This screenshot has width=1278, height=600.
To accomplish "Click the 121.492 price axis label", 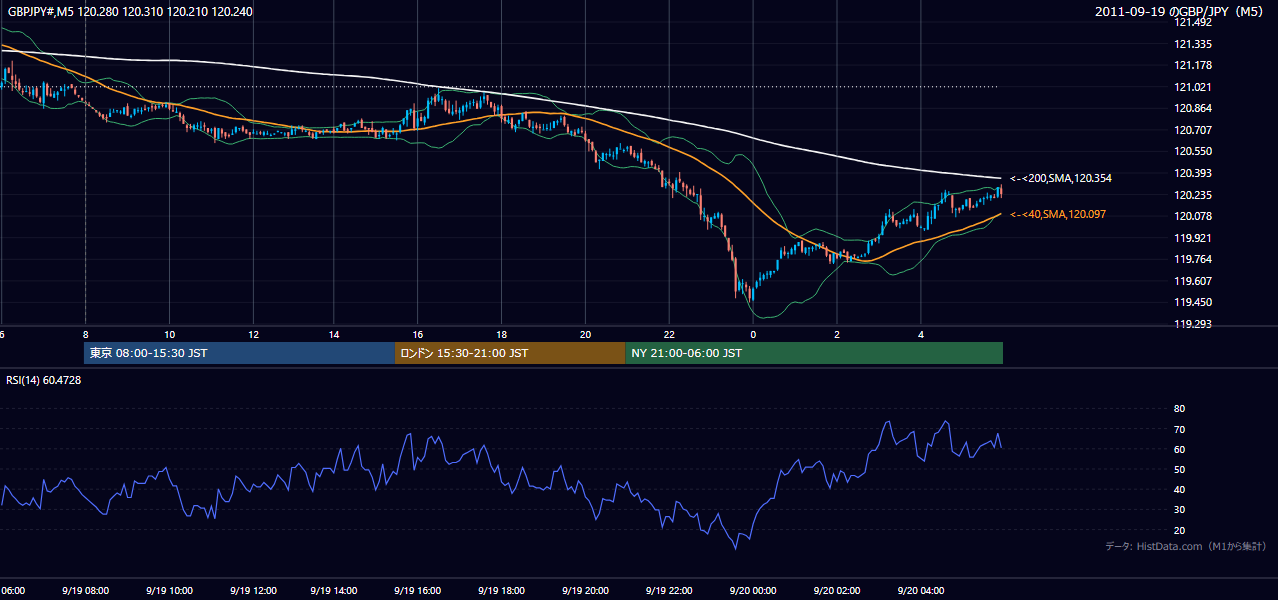I will point(1193,22).
